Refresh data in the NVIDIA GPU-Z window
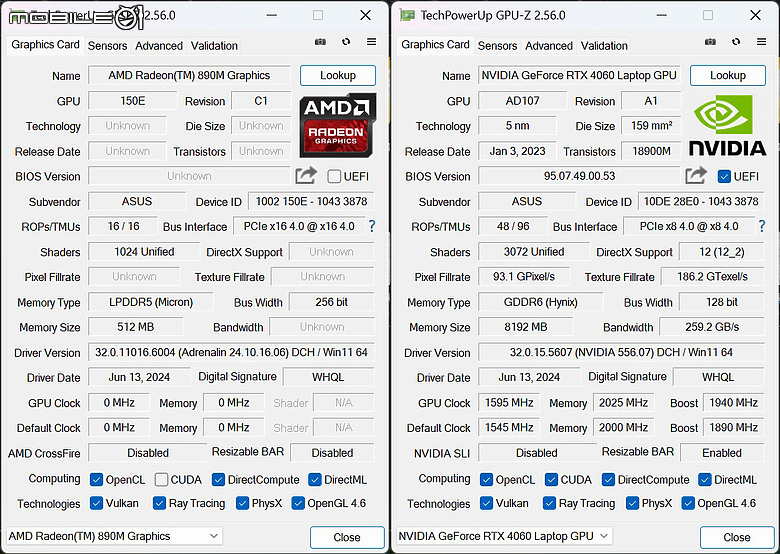Image resolution: width=780 pixels, height=554 pixels. click(x=736, y=42)
